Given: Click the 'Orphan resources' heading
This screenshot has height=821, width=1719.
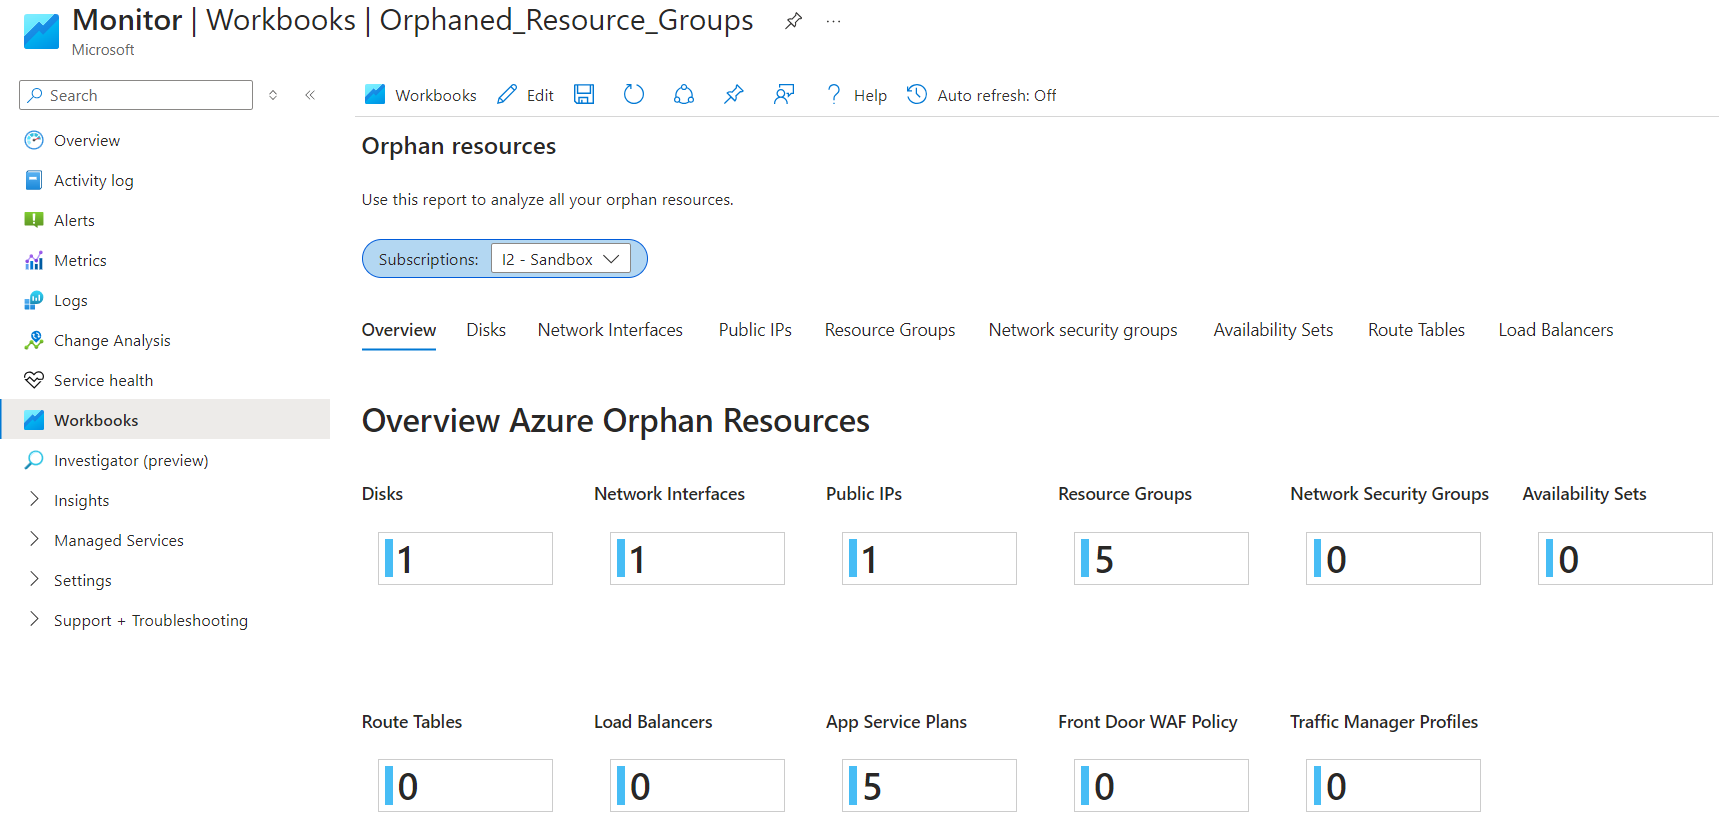Looking at the screenshot, I should 459,146.
